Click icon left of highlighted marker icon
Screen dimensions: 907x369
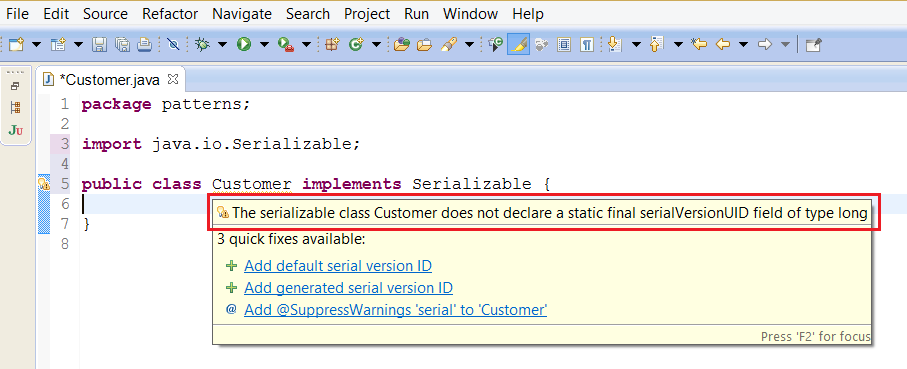(x=495, y=44)
